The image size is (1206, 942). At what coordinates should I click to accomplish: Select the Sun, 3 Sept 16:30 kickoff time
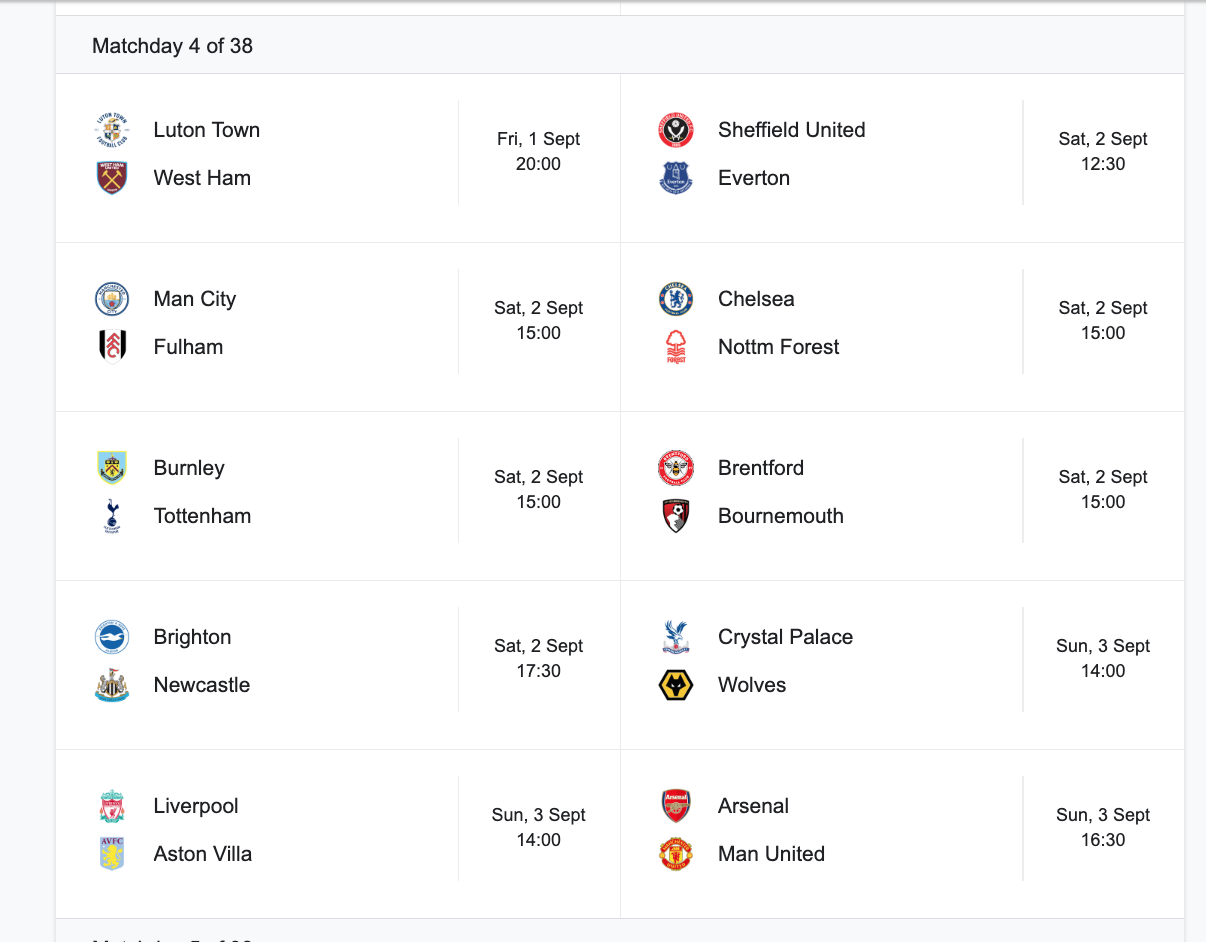tap(1103, 828)
